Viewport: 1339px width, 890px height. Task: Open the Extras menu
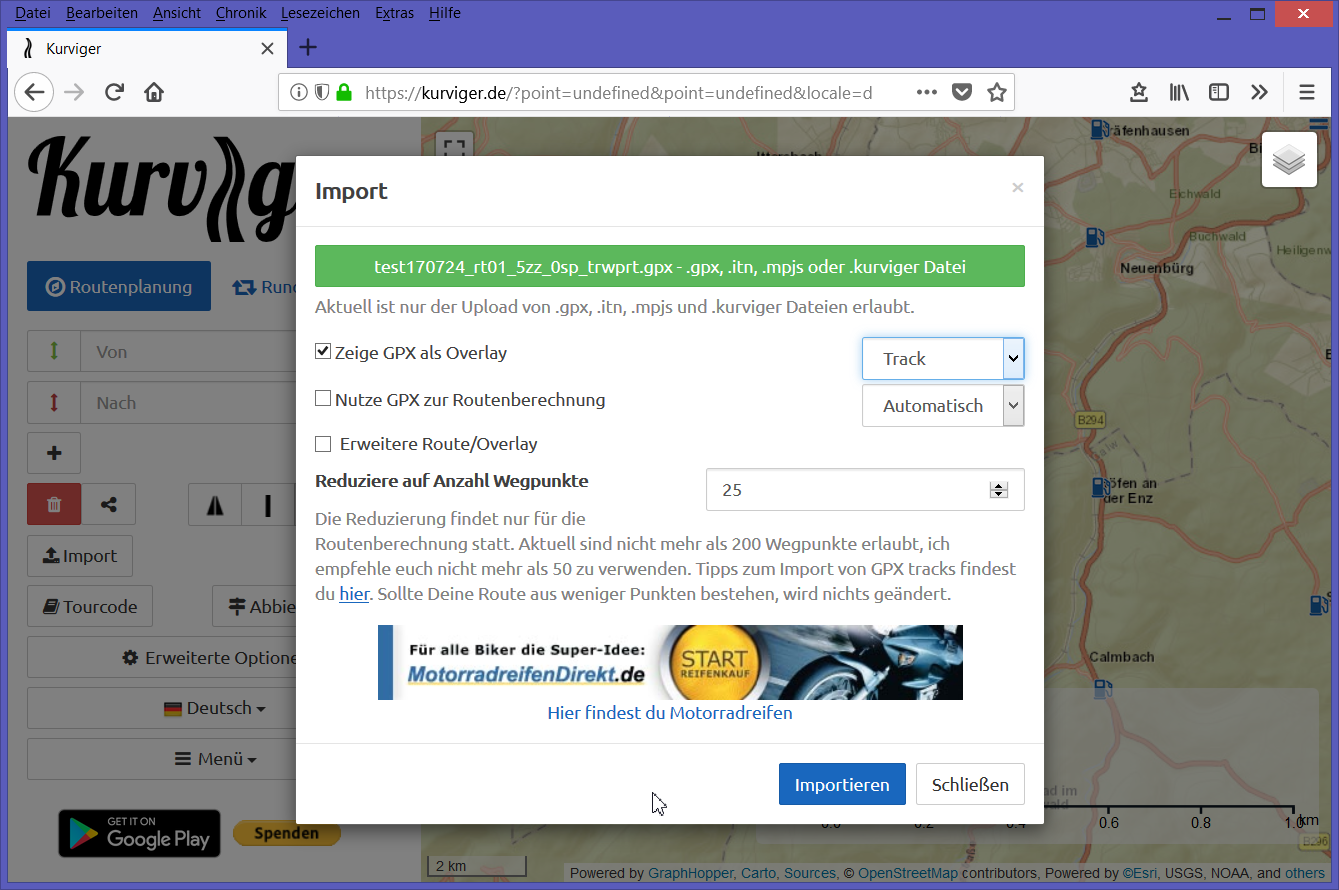(394, 13)
